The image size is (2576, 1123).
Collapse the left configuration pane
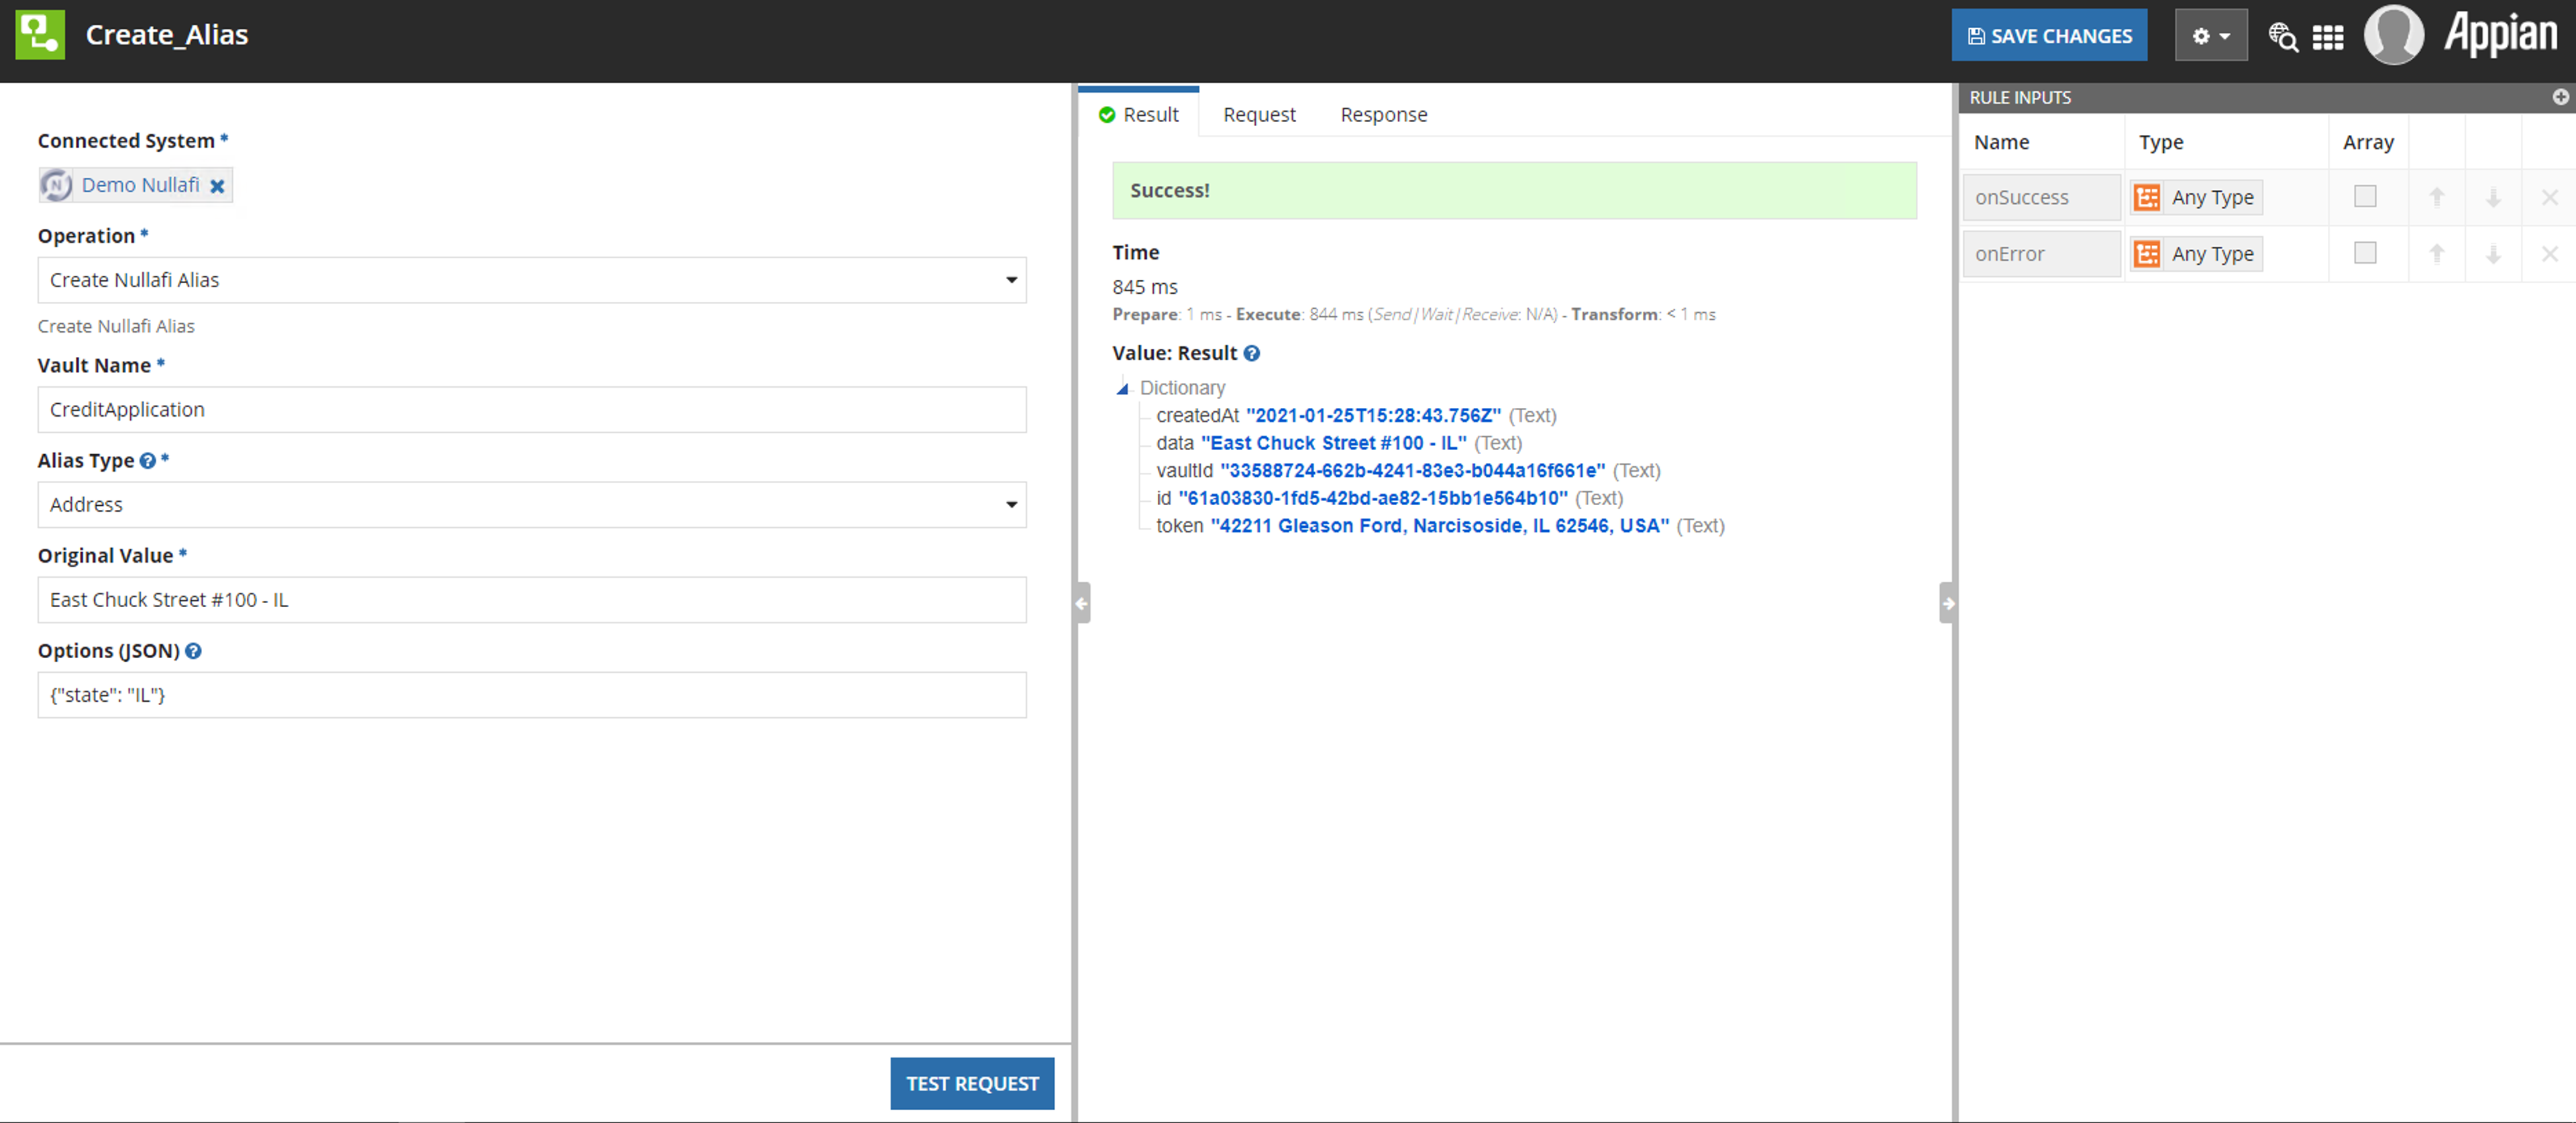[1082, 603]
